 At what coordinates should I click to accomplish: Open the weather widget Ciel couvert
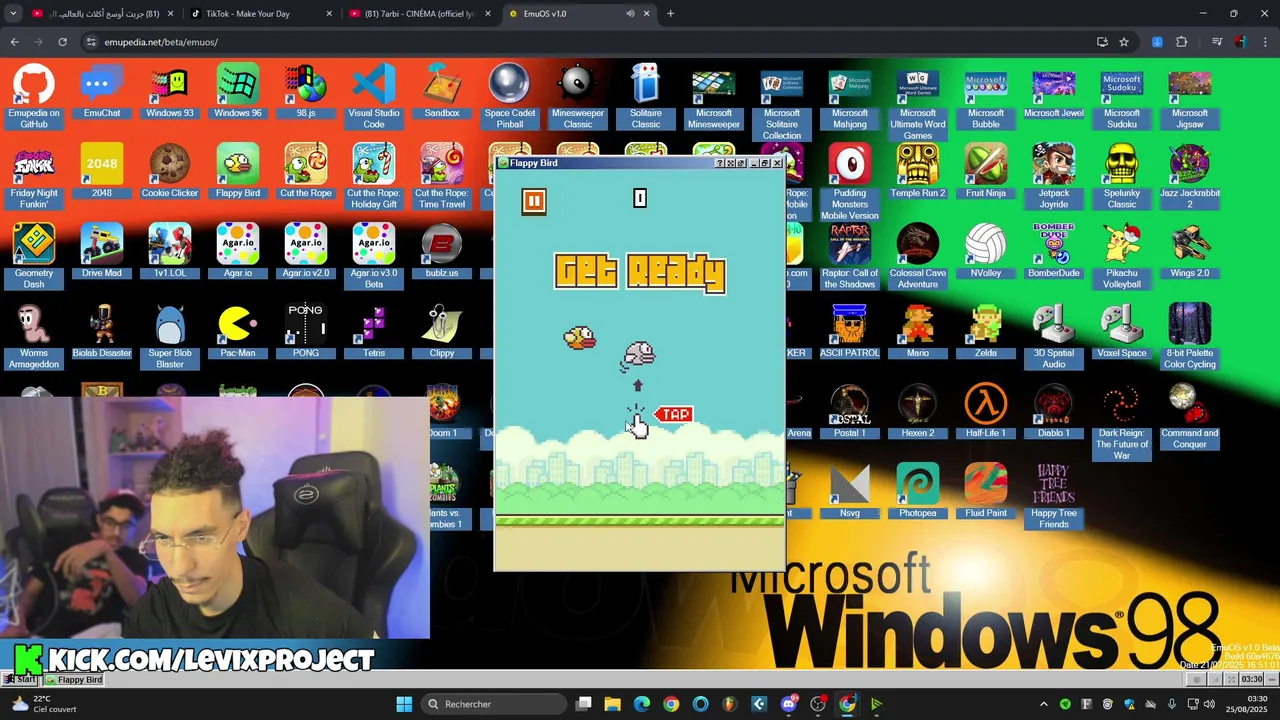(42, 704)
